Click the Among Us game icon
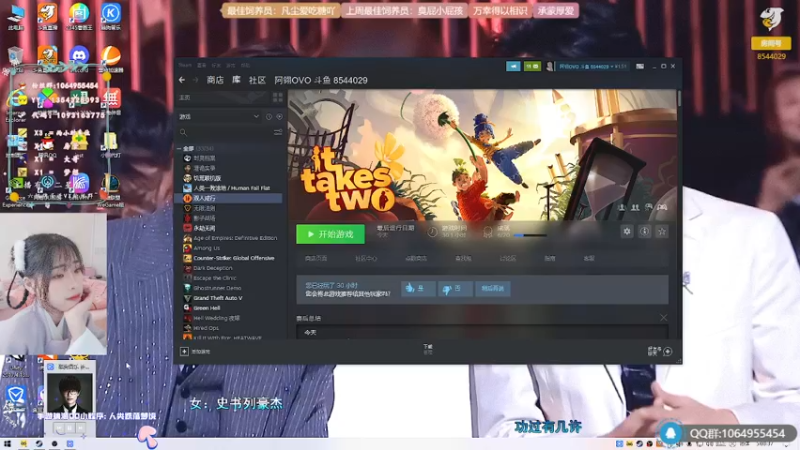The height and width of the screenshot is (450, 800). pos(187,248)
